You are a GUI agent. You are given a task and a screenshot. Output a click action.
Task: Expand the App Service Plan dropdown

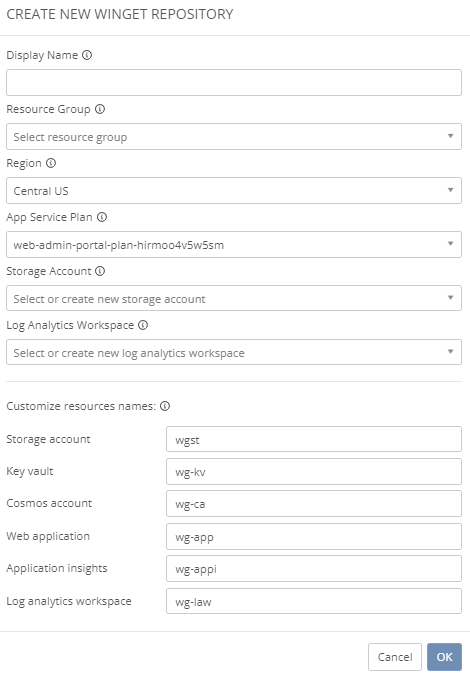click(234, 245)
